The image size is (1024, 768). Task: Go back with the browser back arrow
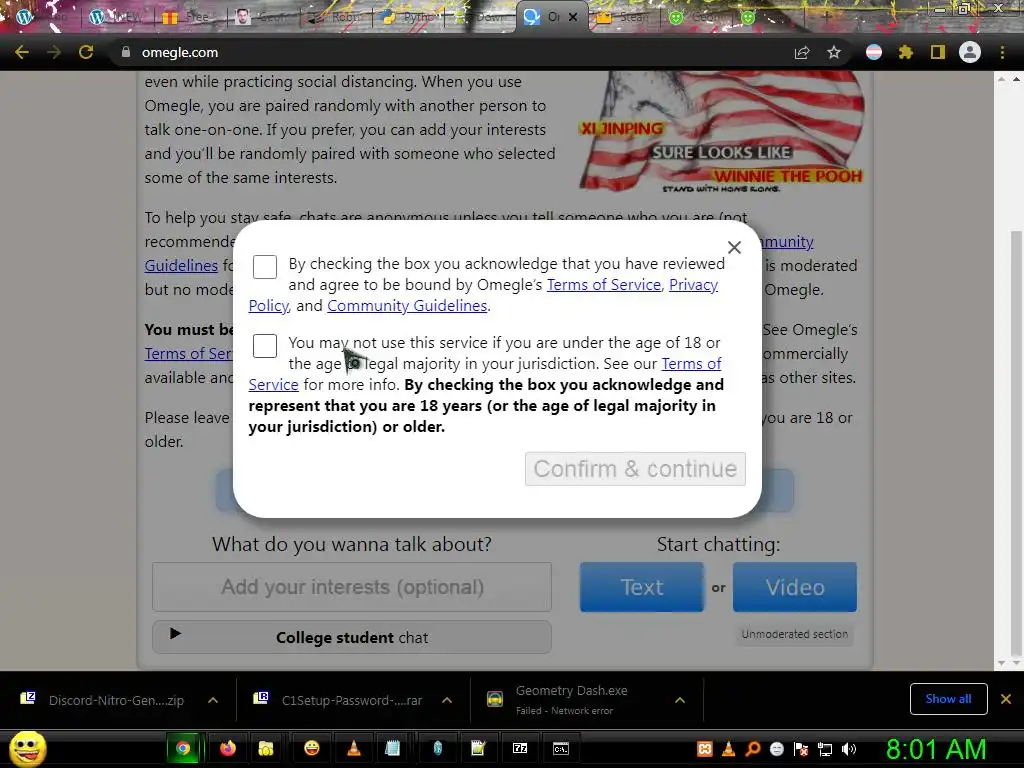point(22,52)
